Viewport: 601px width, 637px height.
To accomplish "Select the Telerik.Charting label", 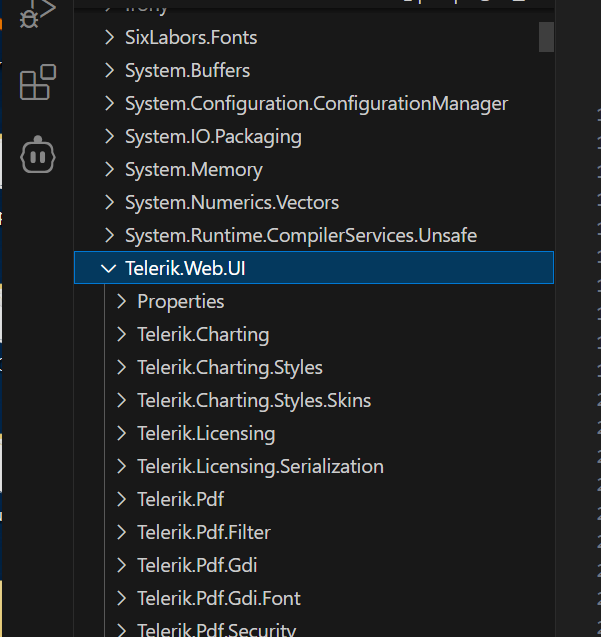I will 203,335.
